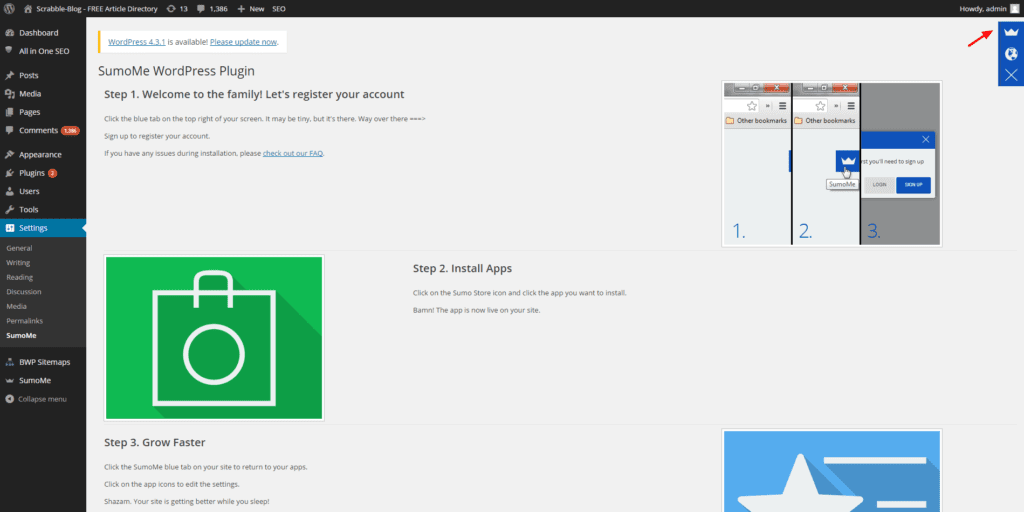Visit Scrabble-Blog site from admin bar
The height and width of the screenshot is (512, 1024).
91,9
